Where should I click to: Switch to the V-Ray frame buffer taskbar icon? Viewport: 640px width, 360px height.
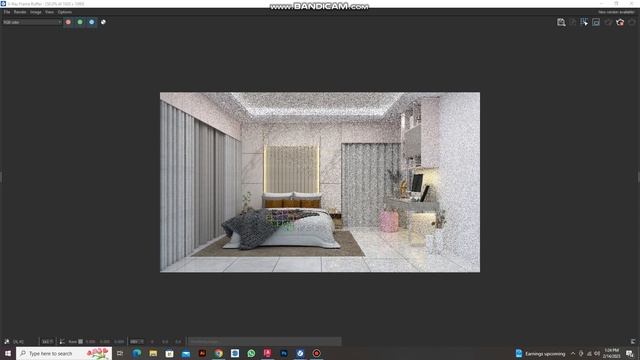point(300,353)
